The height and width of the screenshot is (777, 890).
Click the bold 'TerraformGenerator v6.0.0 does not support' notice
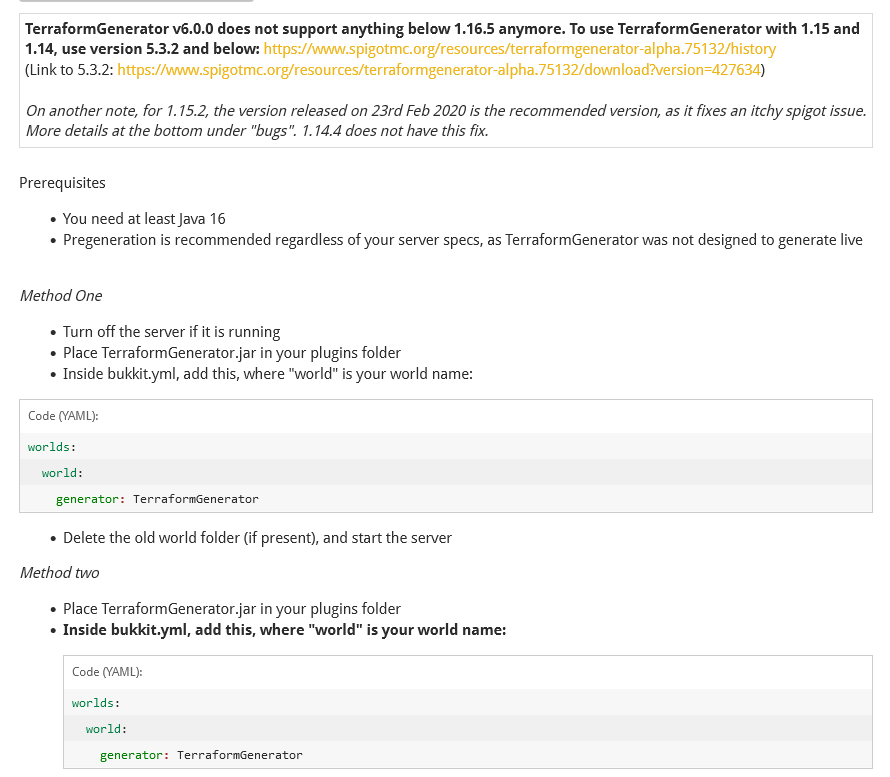coord(442,39)
